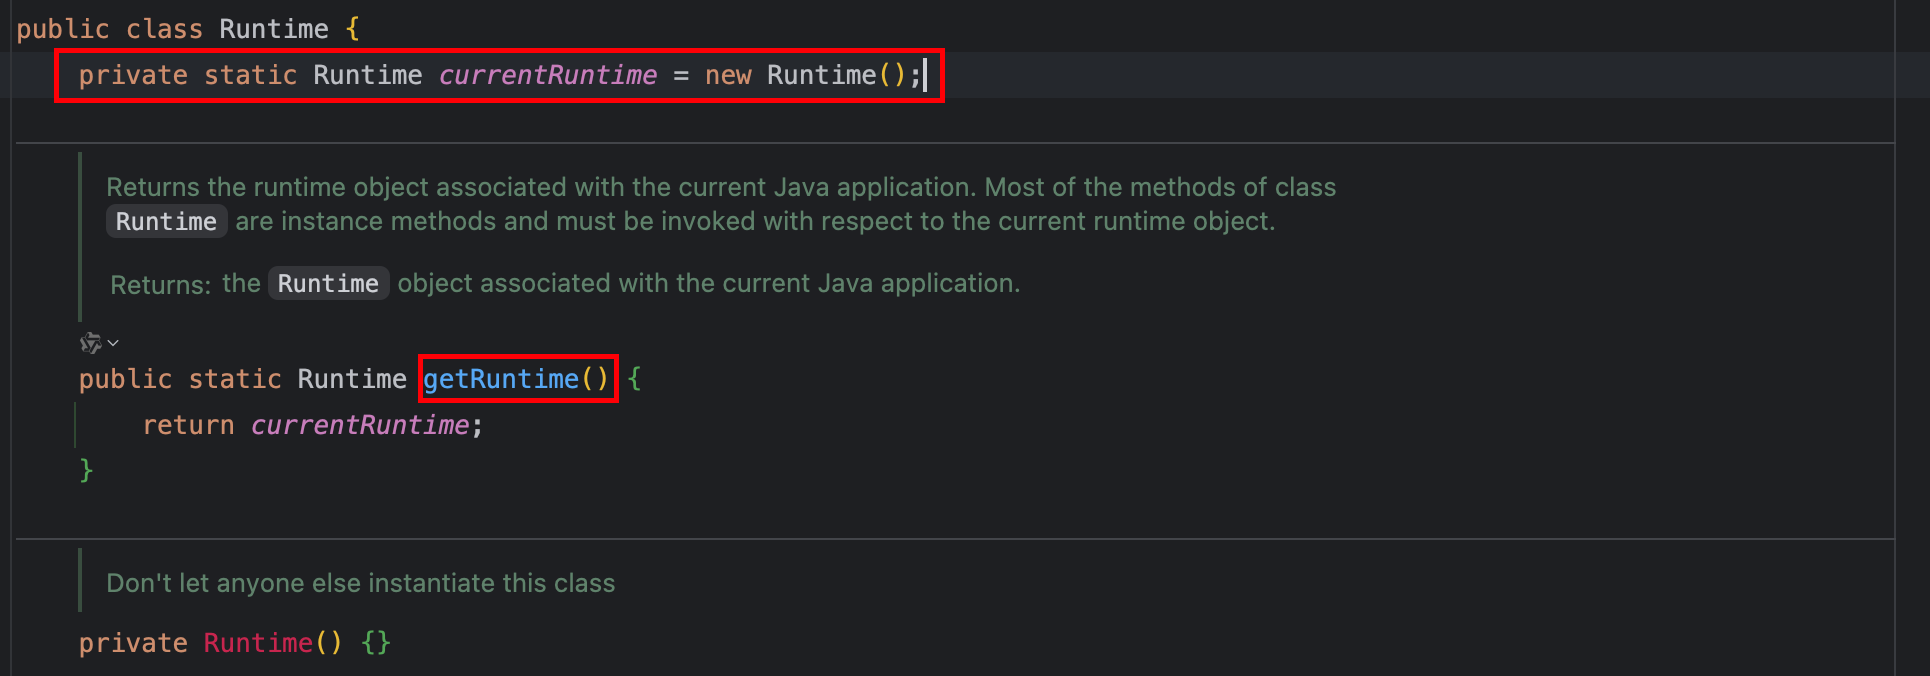Click the red Runtime constructor name
1930x676 pixels.
pos(257,643)
